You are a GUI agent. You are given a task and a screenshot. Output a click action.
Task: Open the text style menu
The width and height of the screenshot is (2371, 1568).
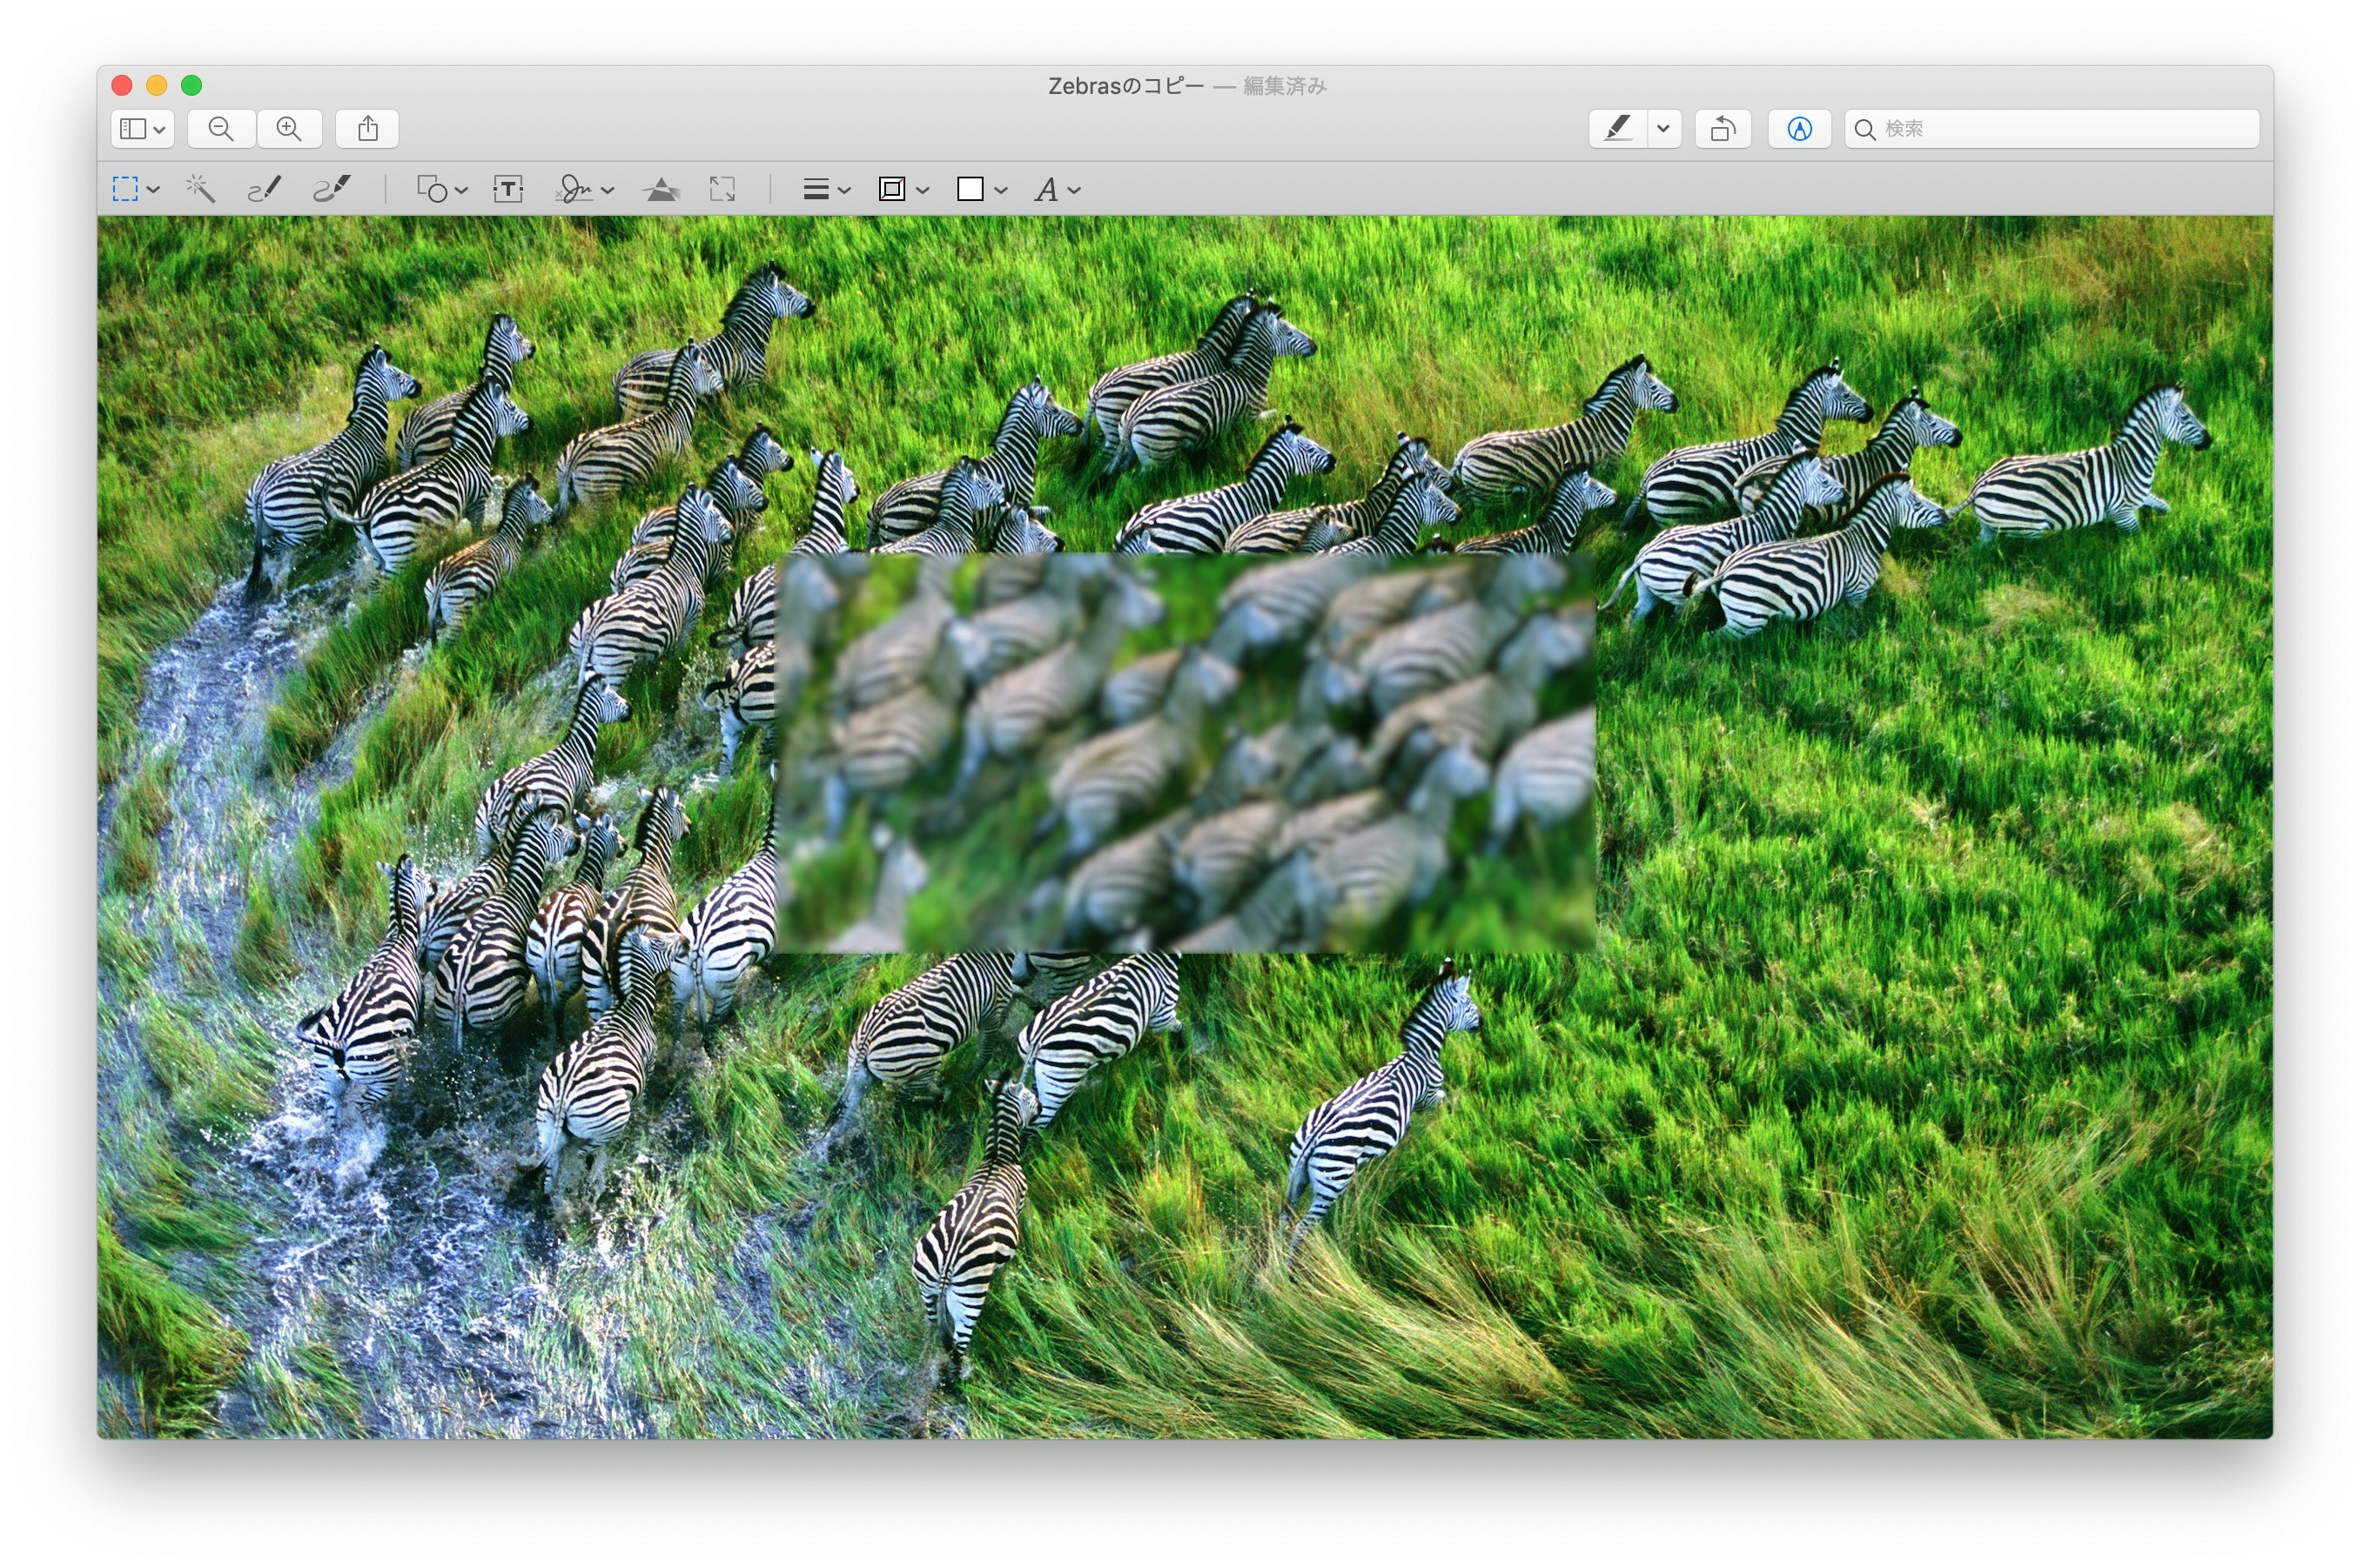1057,189
